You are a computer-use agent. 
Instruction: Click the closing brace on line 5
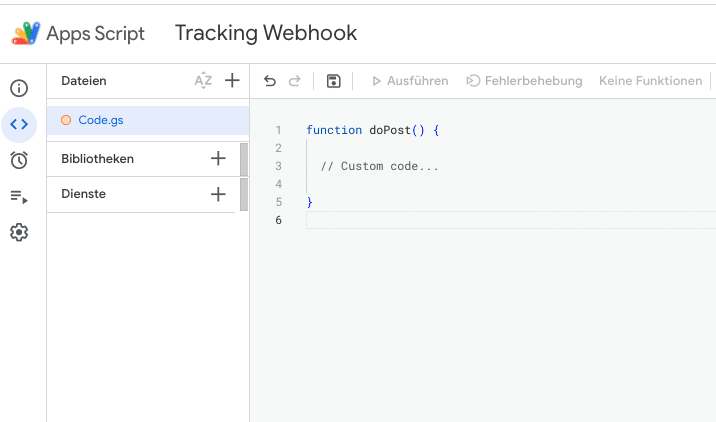(x=309, y=202)
